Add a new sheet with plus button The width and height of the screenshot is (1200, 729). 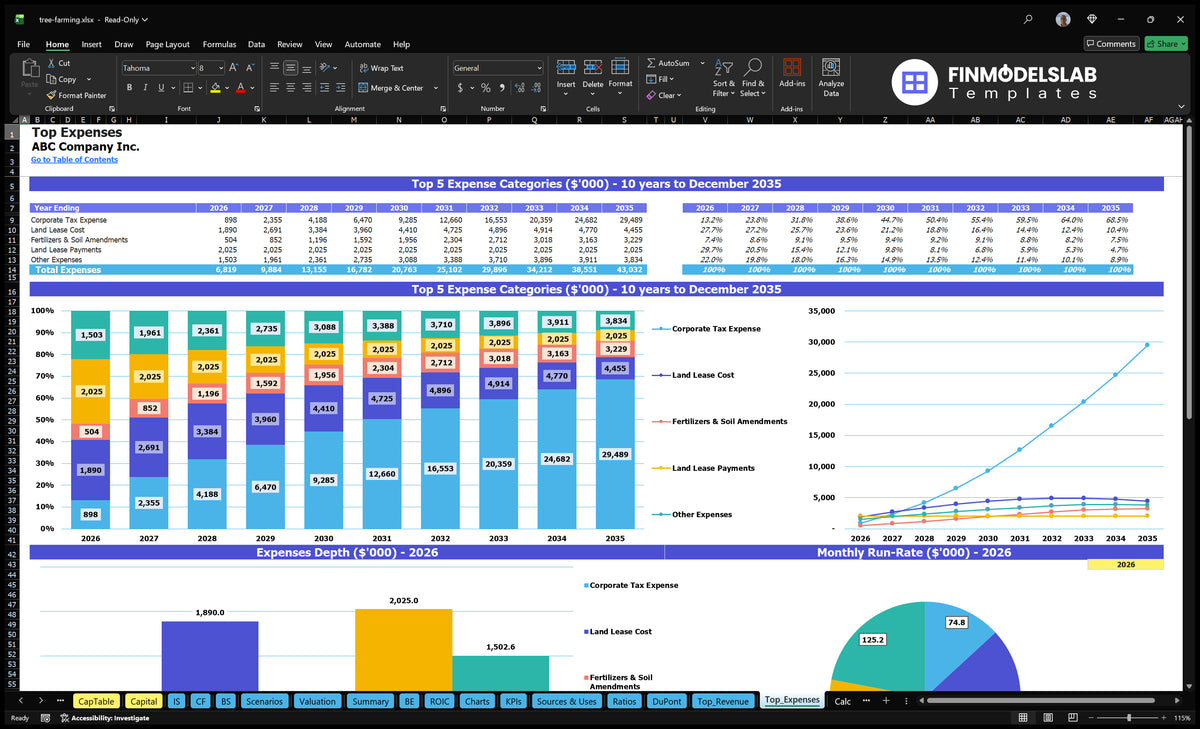(885, 701)
